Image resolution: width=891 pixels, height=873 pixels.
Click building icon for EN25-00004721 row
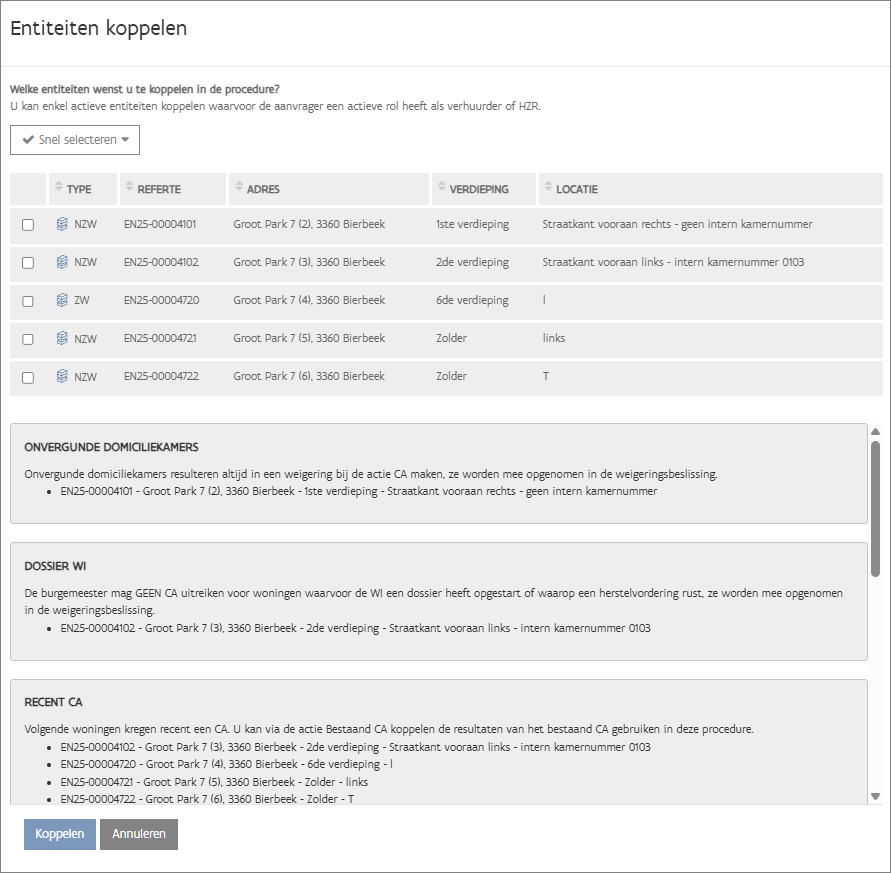(62, 338)
